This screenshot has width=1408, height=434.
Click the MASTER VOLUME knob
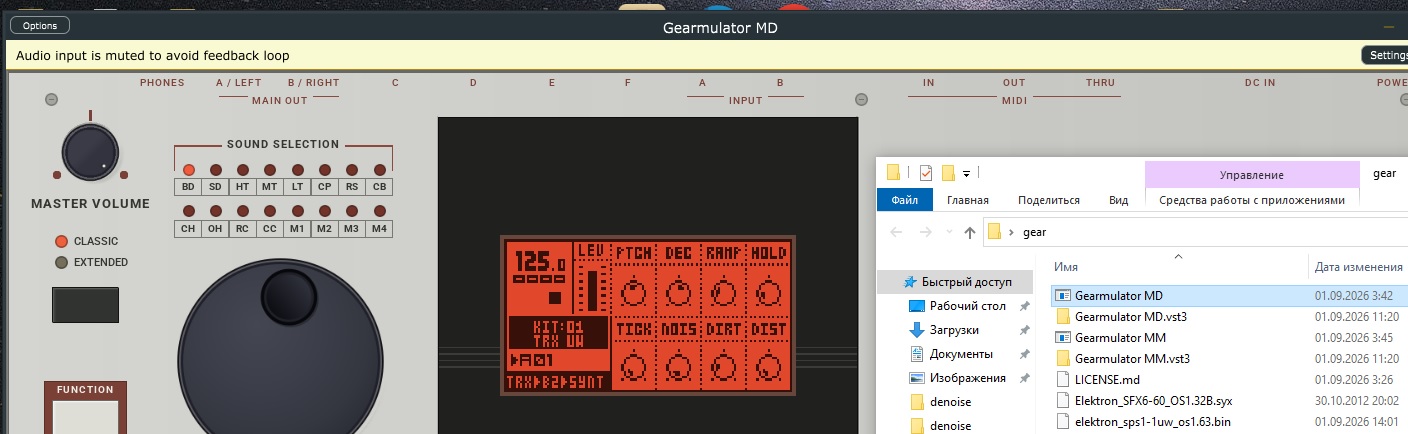(x=90, y=152)
